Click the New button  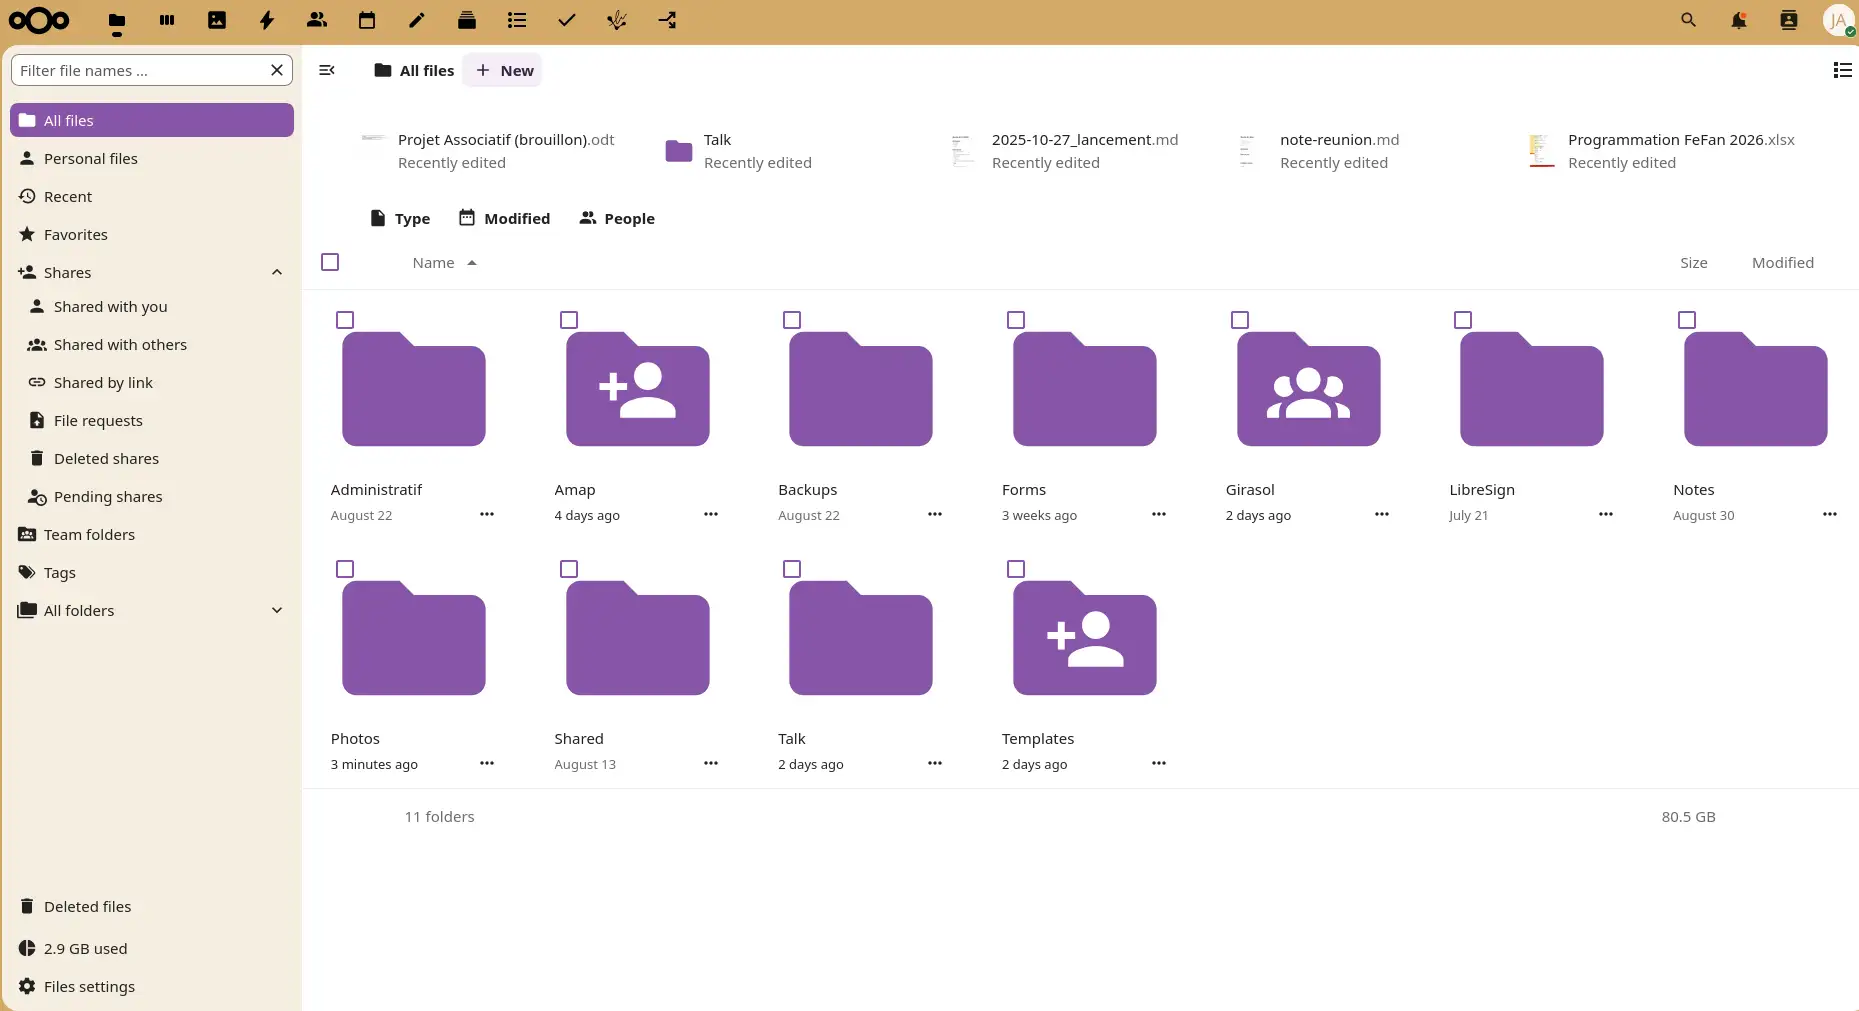tap(503, 70)
